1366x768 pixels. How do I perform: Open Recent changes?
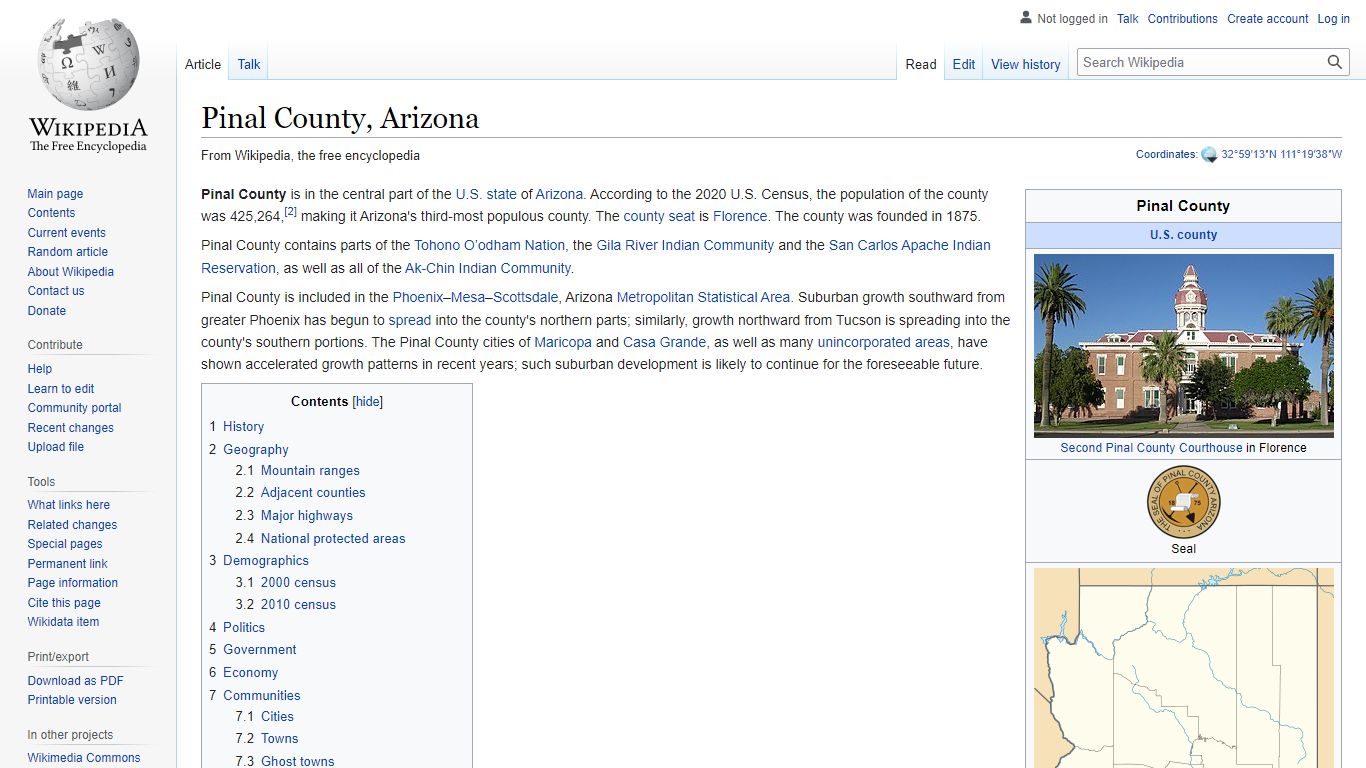(70, 428)
